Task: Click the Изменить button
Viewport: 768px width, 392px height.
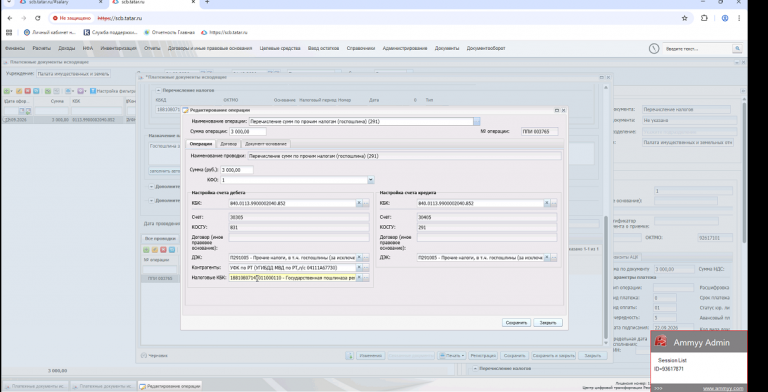Action: pos(370,356)
